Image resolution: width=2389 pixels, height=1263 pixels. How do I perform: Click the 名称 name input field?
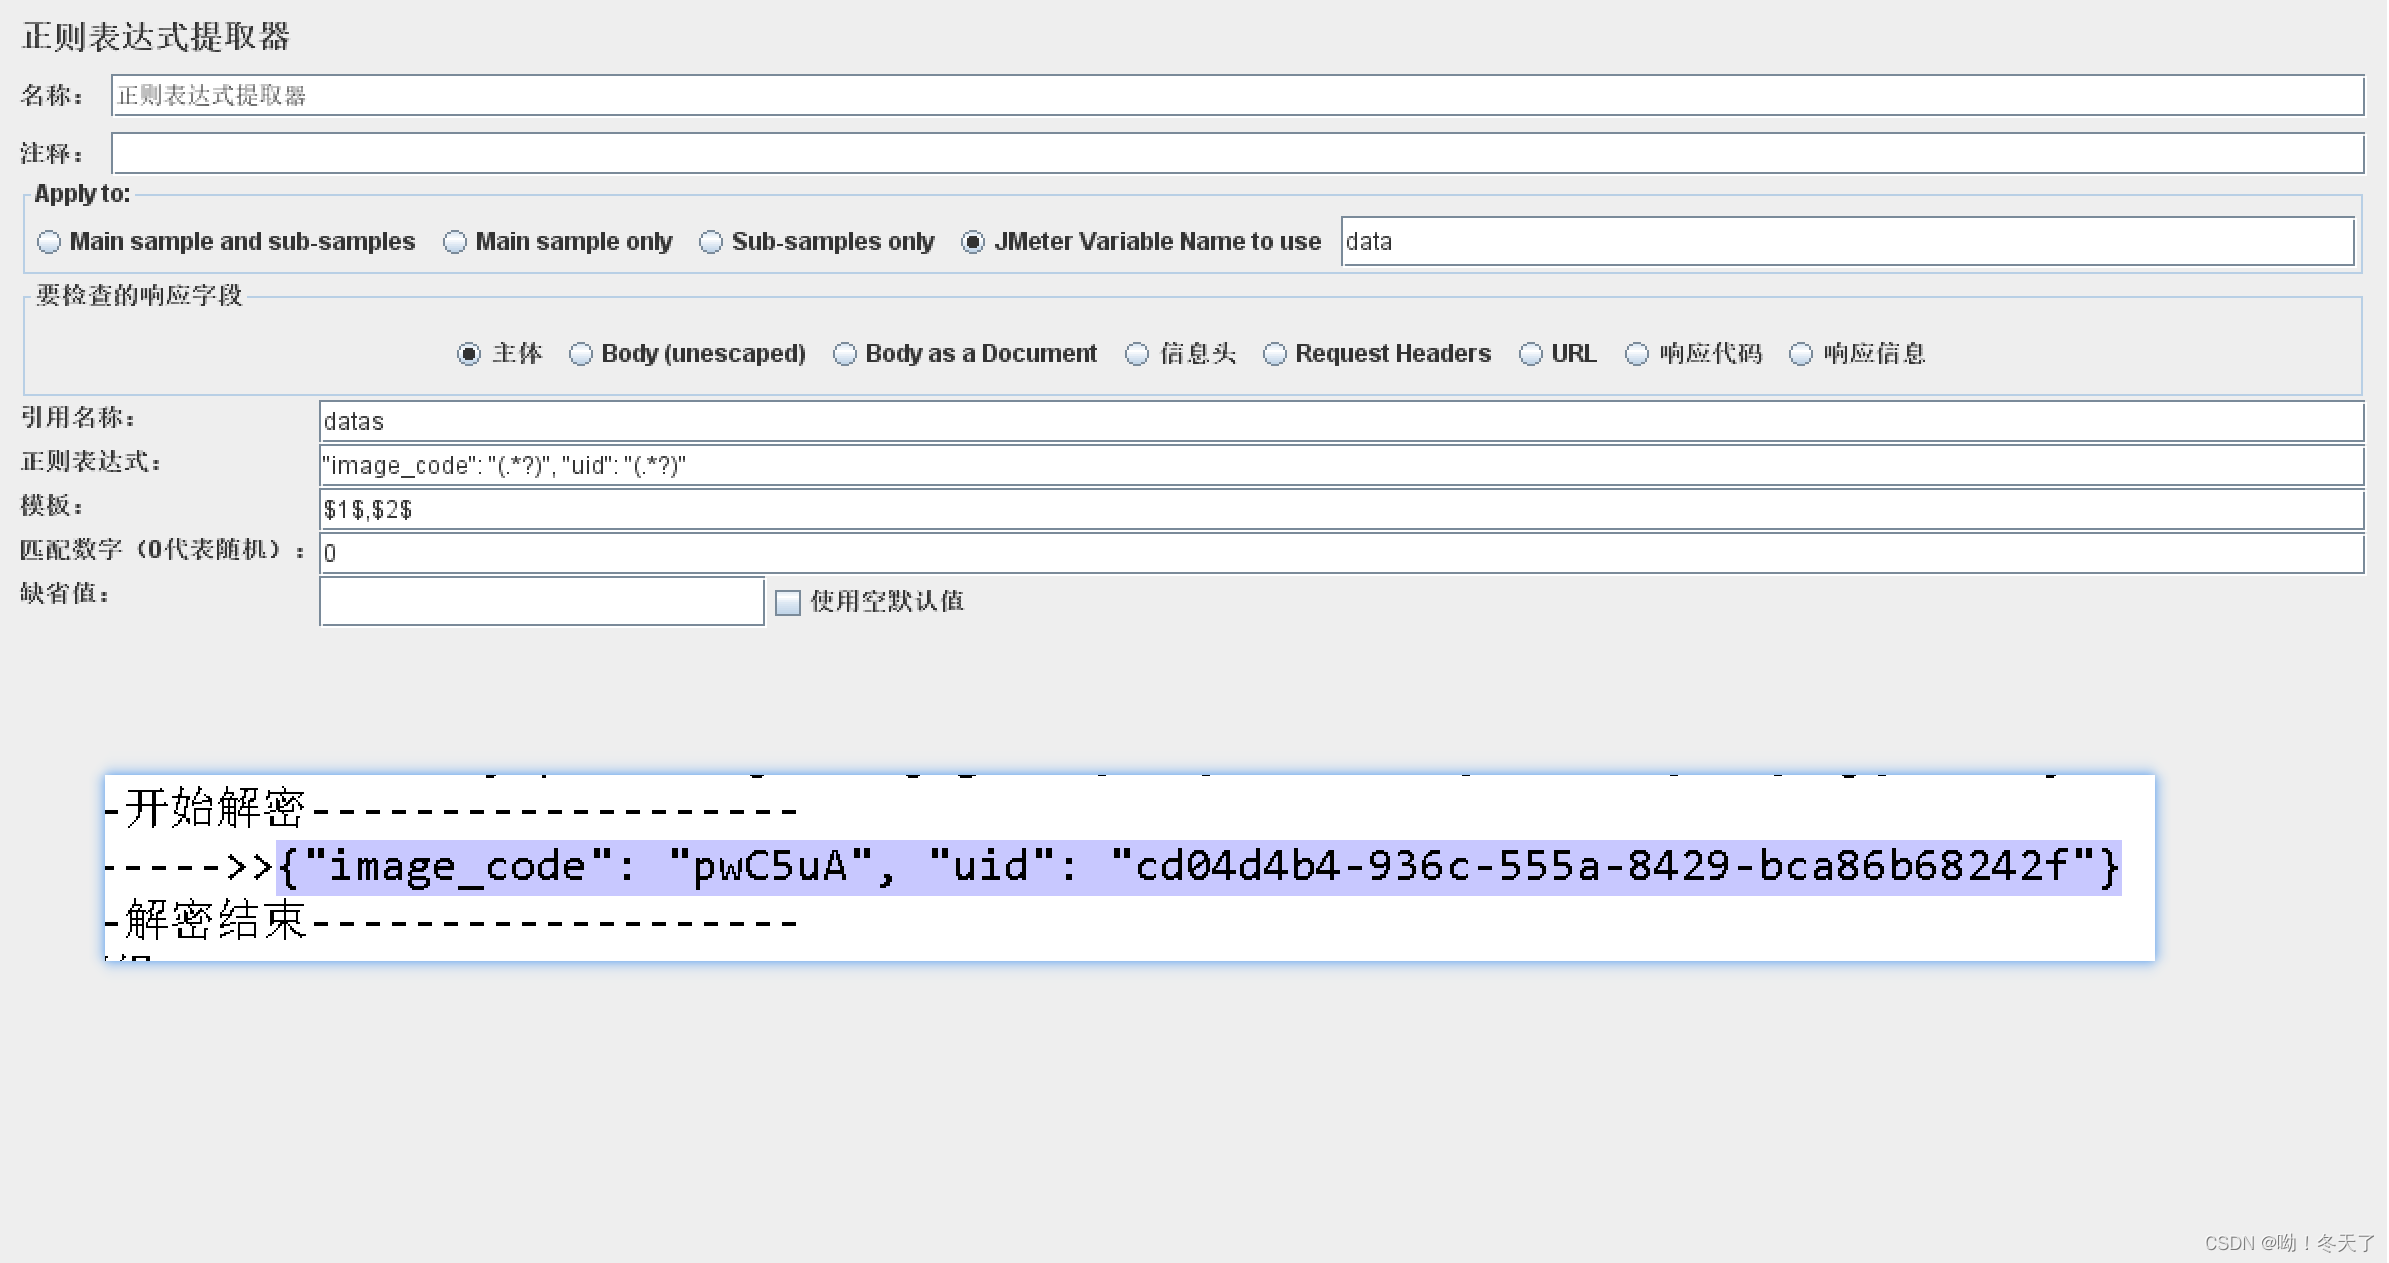1236,96
